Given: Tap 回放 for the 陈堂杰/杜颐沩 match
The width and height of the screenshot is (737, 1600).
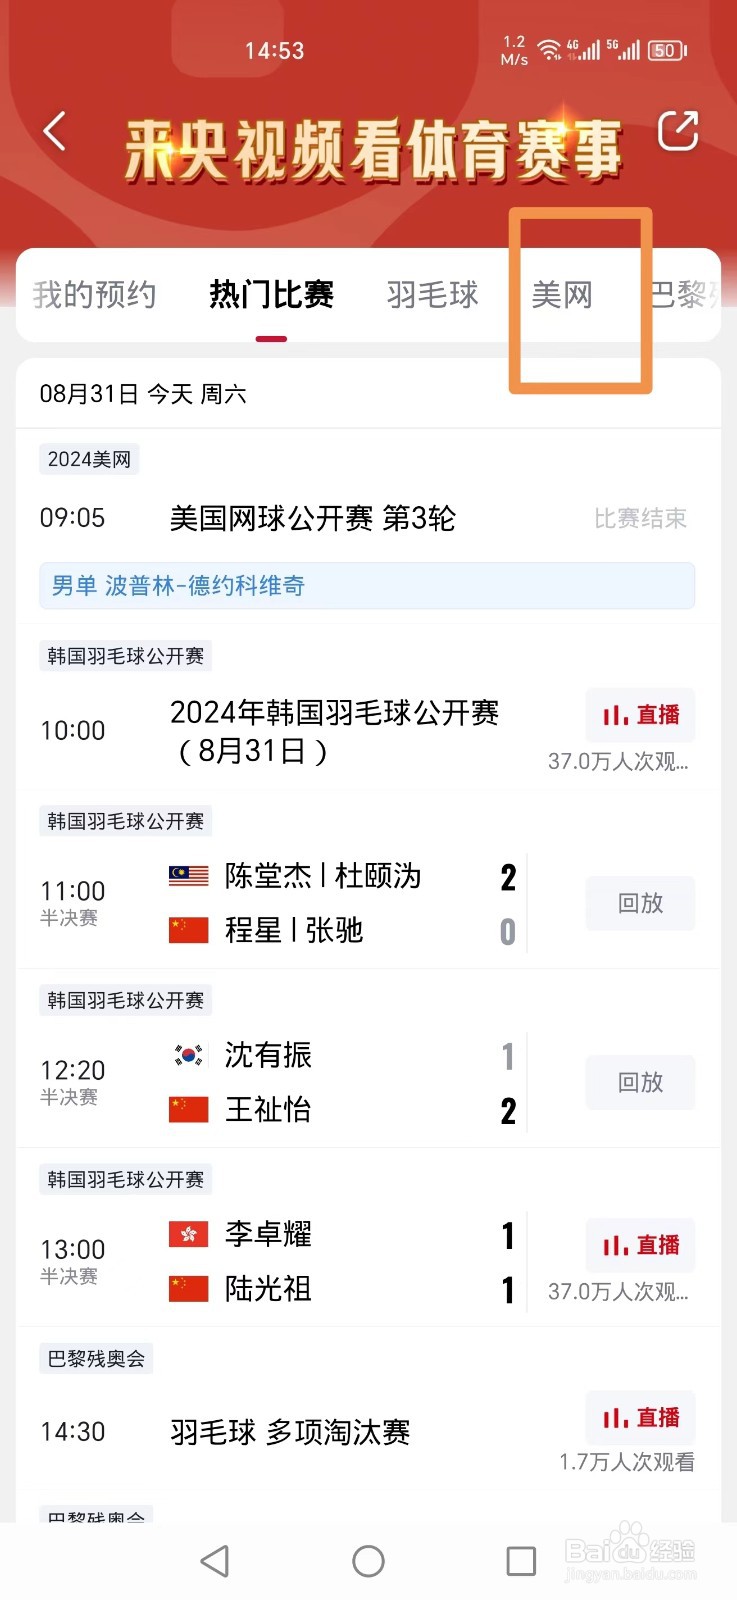Looking at the screenshot, I should [640, 903].
